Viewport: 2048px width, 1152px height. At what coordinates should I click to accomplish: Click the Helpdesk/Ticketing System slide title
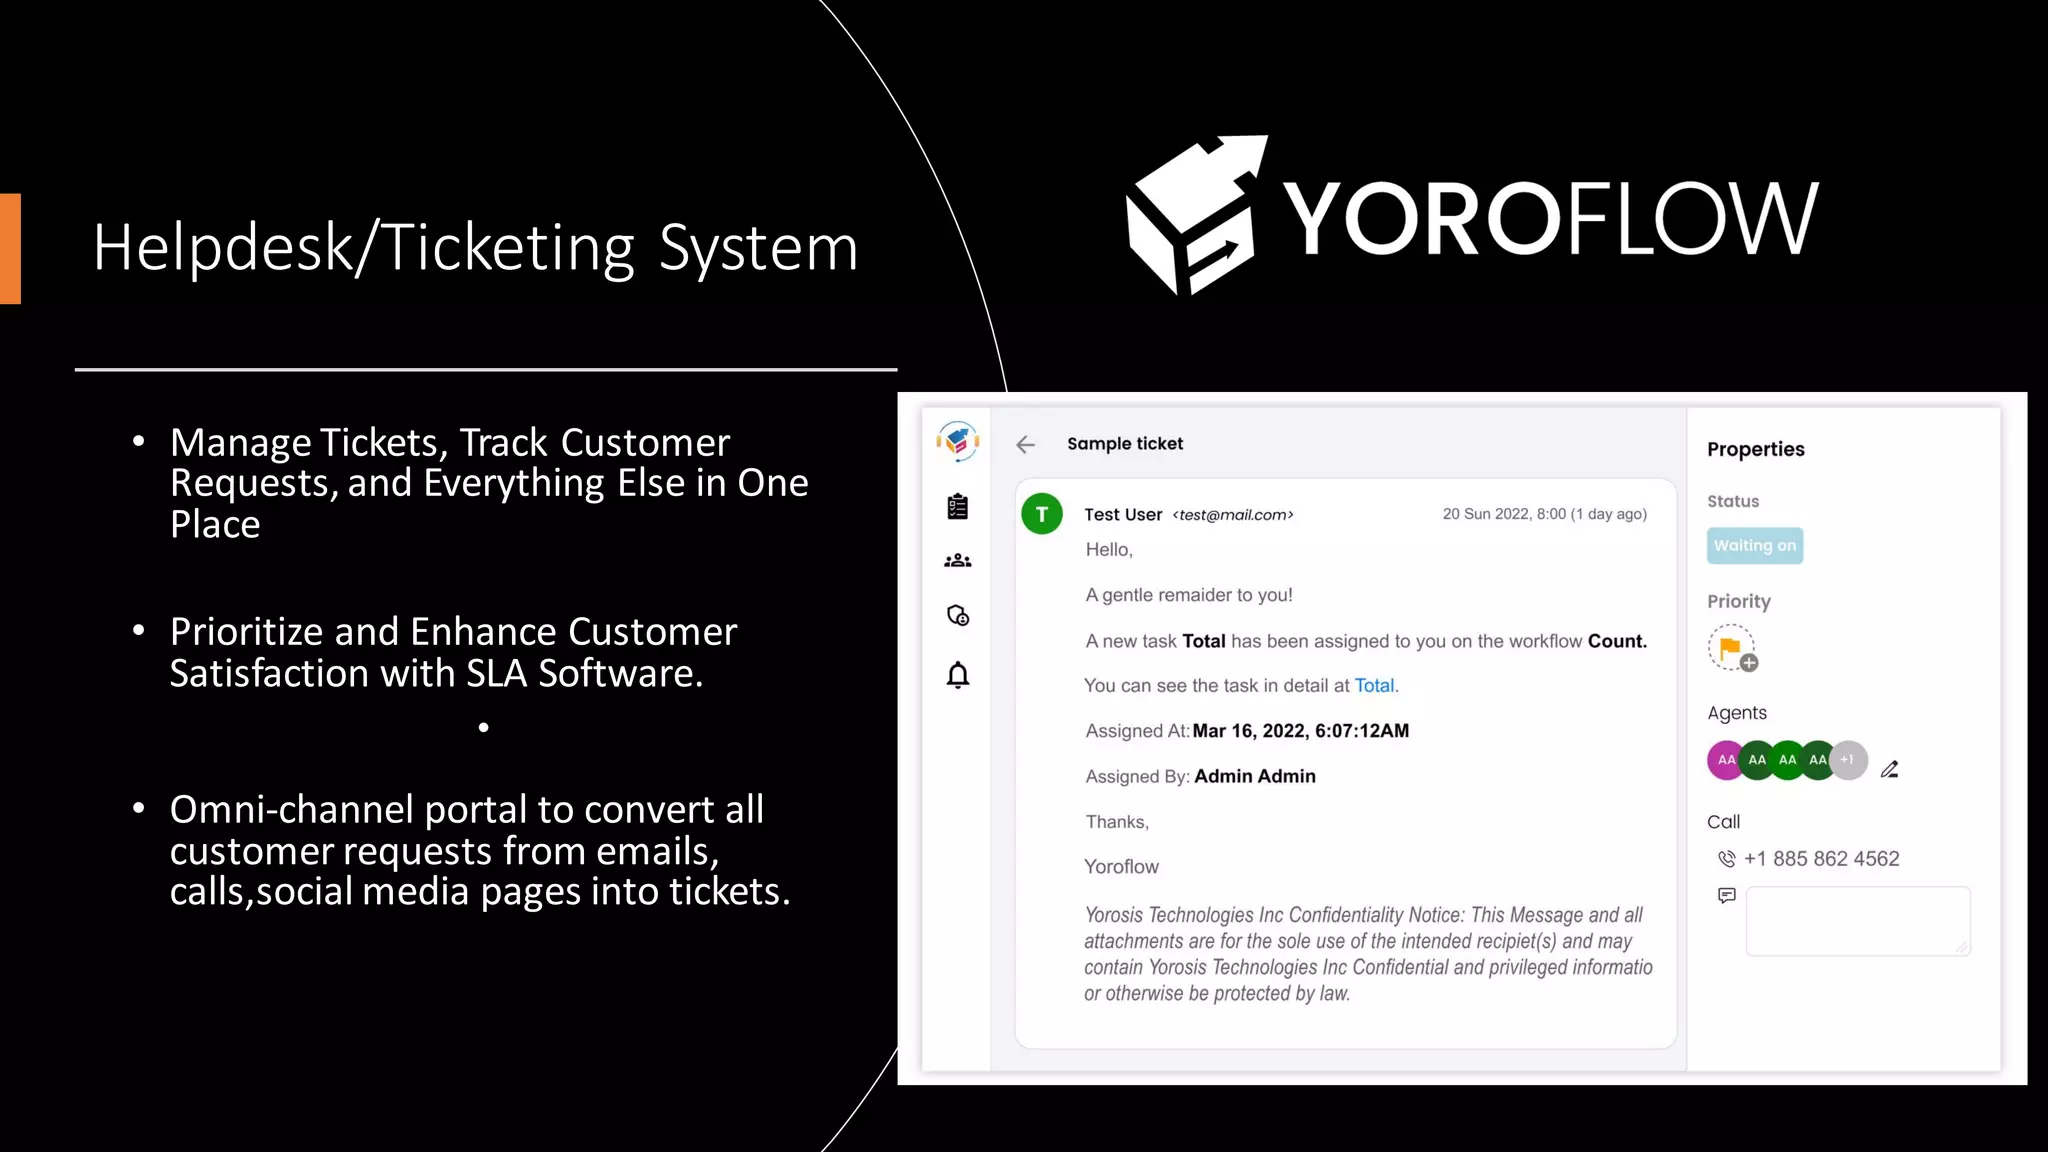(x=475, y=247)
